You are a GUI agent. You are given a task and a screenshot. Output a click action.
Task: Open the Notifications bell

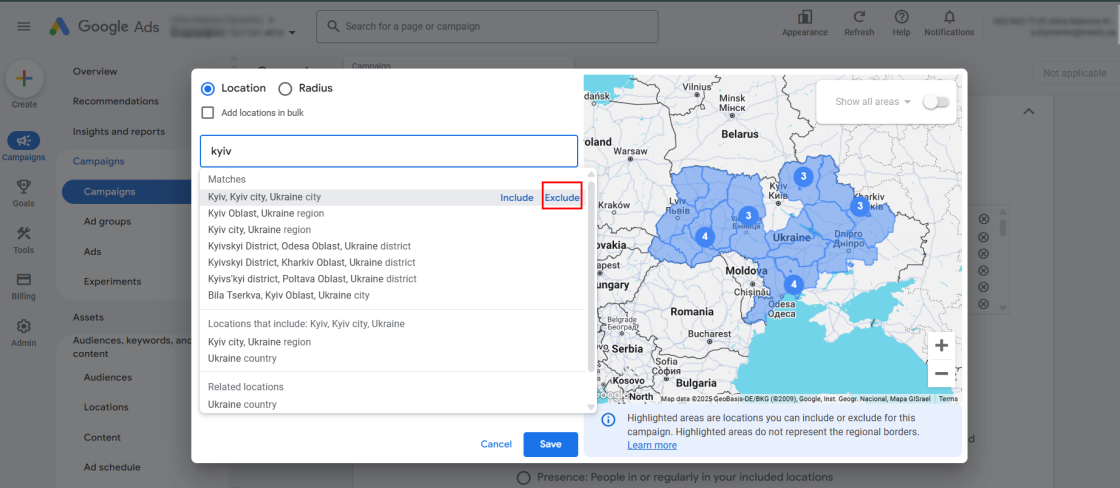point(949,16)
